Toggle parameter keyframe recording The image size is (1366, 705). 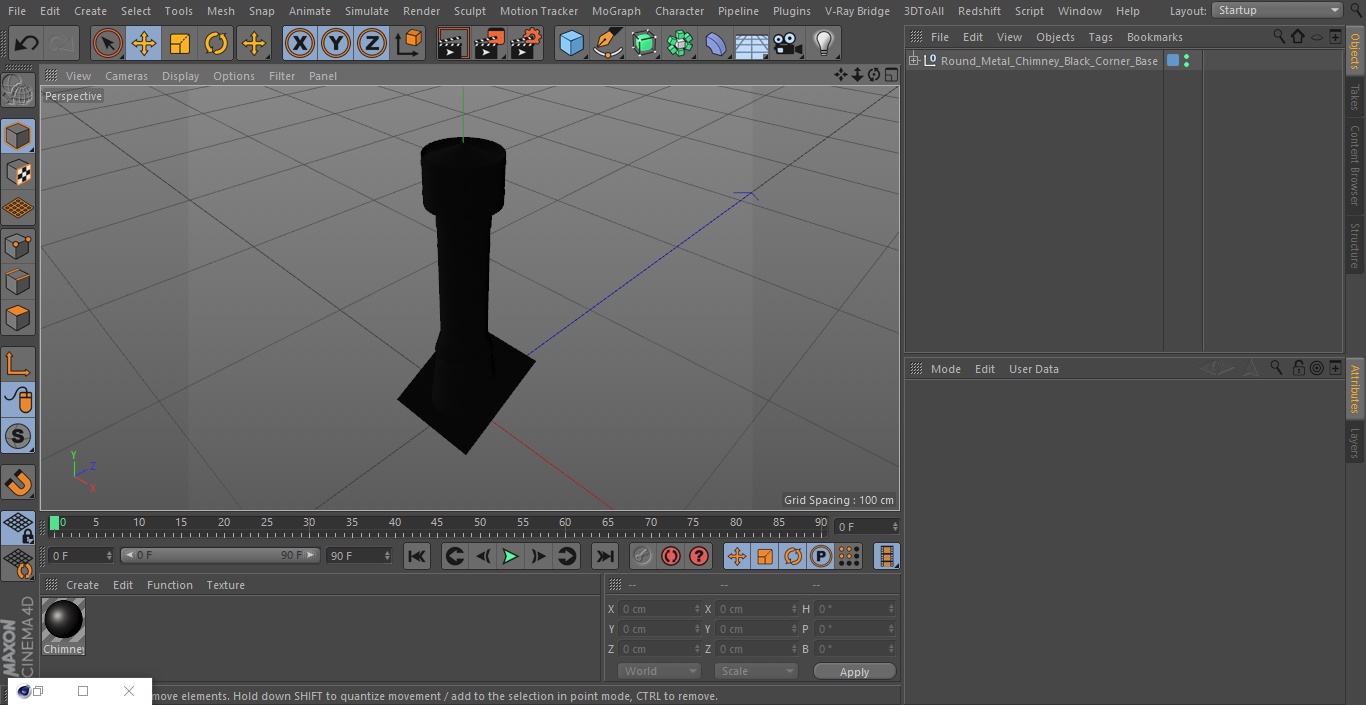[x=821, y=556]
